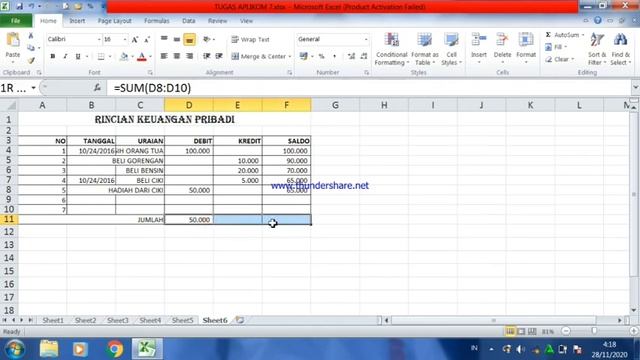Open the Windows Start button
This screenshot has height=360, width=640.
[15, 349]
